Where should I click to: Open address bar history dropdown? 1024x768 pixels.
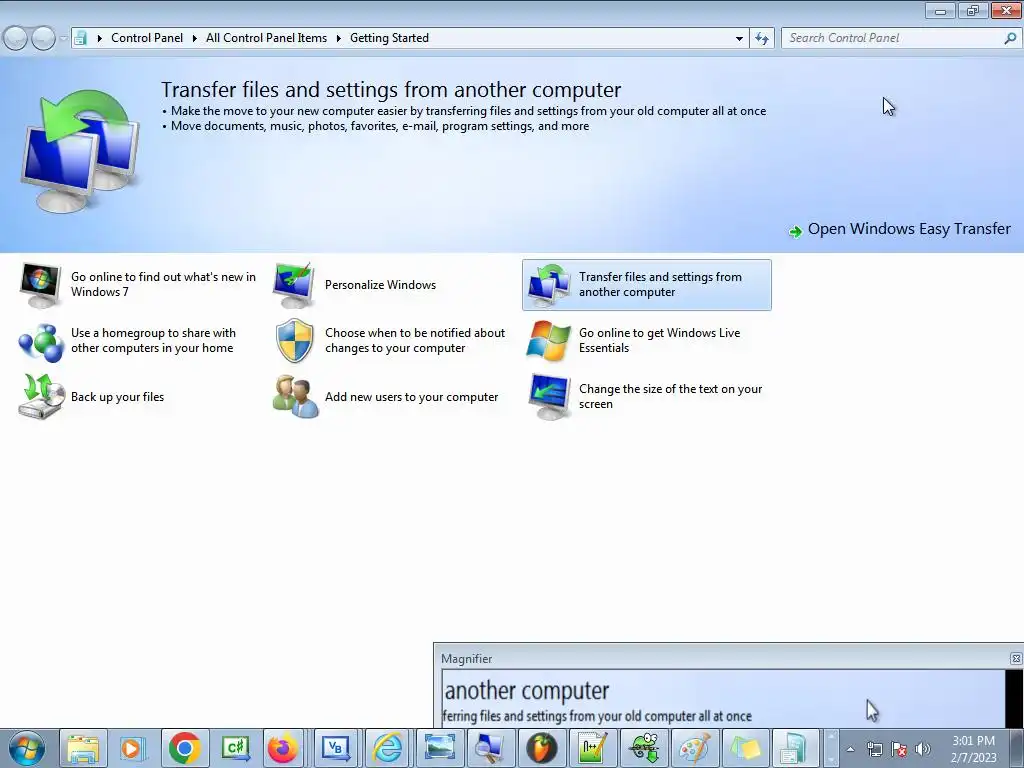pyautogui.click(x=739, y=38)
